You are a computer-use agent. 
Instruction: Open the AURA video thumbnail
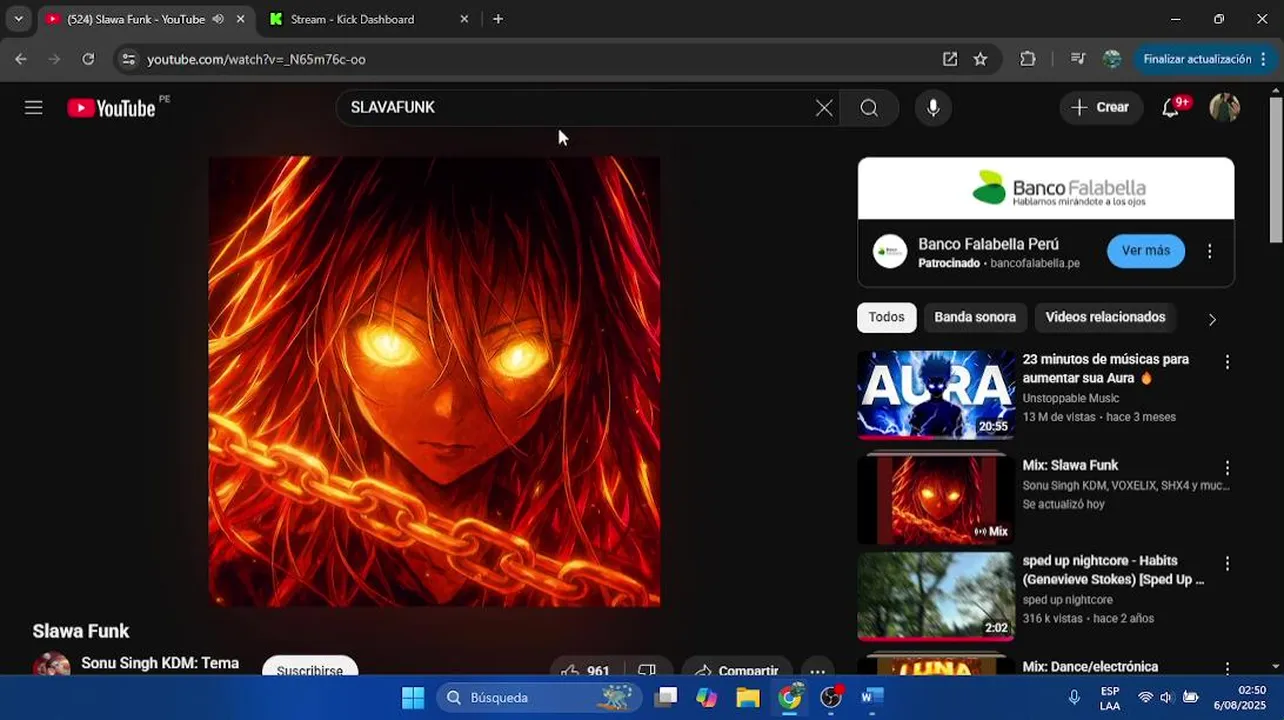tap(936, 395)
